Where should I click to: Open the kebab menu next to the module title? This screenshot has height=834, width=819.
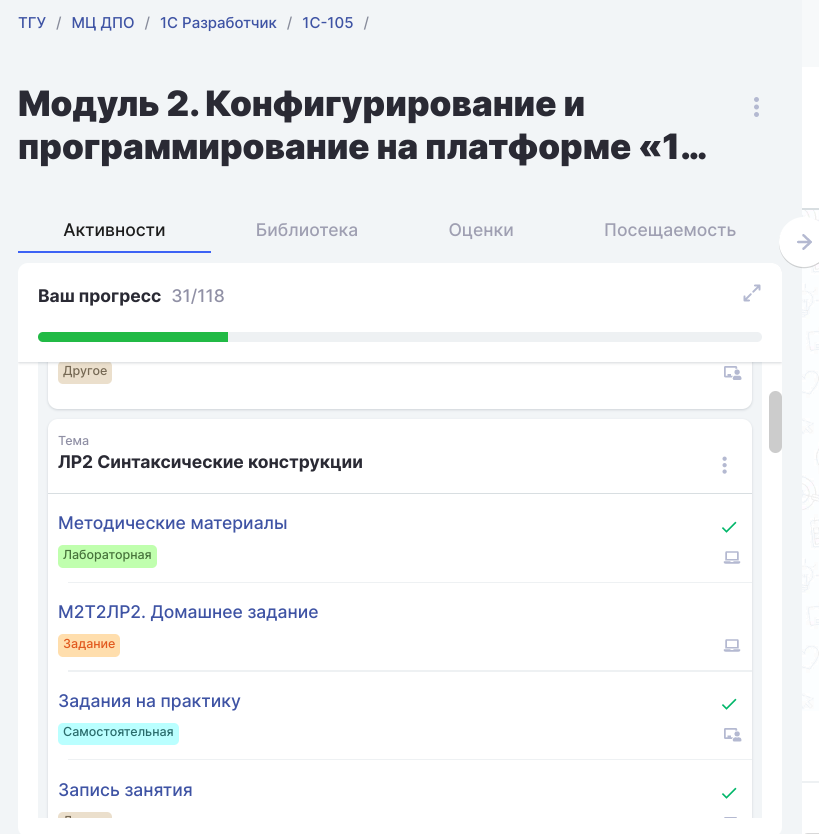click(x=756, y=107)
